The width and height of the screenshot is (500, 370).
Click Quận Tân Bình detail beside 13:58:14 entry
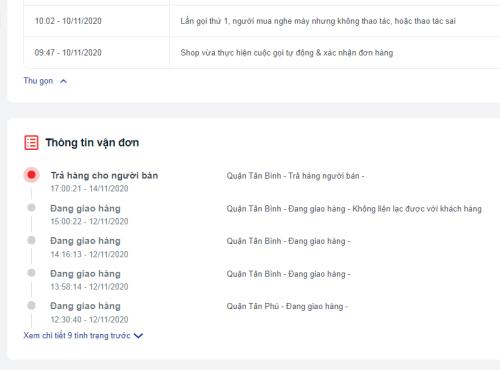tap(288, 274)
